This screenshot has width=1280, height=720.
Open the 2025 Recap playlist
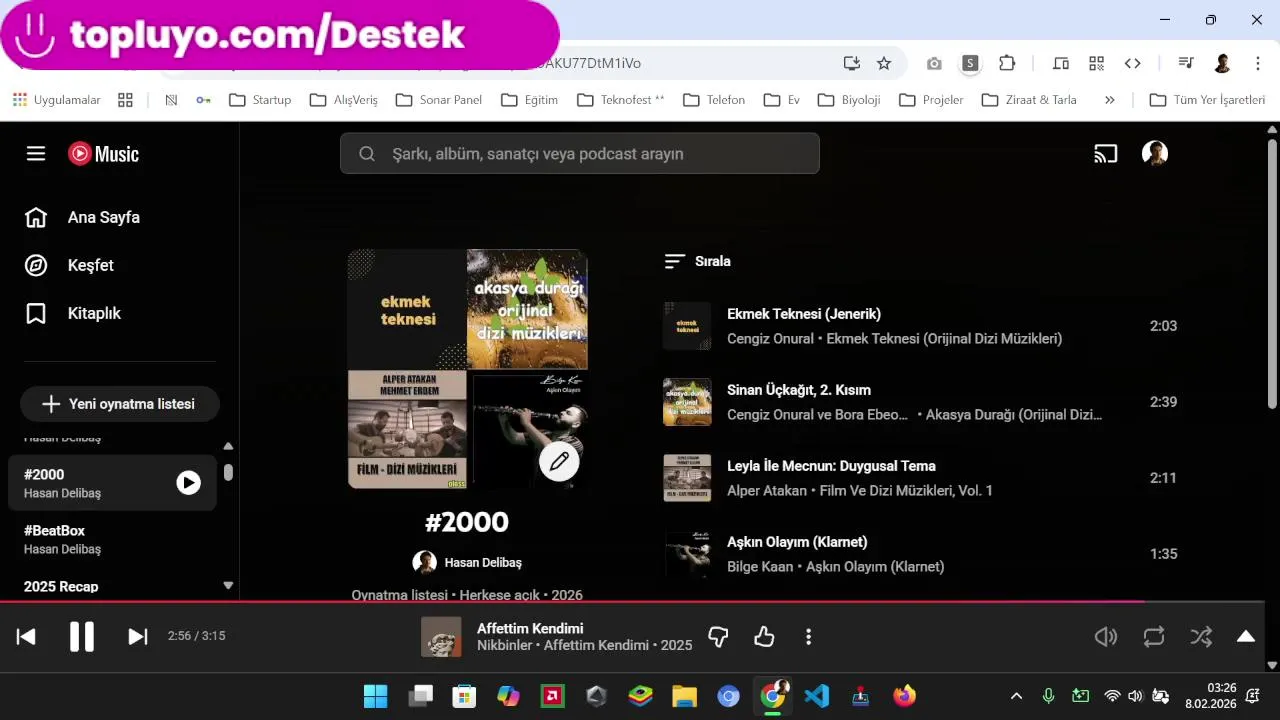click(112, 586)
